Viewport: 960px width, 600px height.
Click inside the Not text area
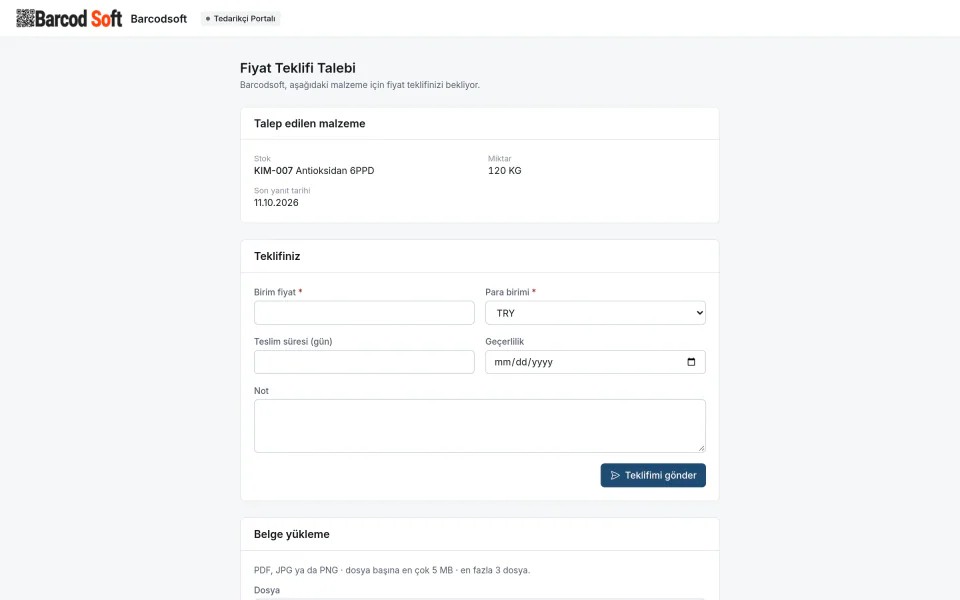(x=479, y=426)
